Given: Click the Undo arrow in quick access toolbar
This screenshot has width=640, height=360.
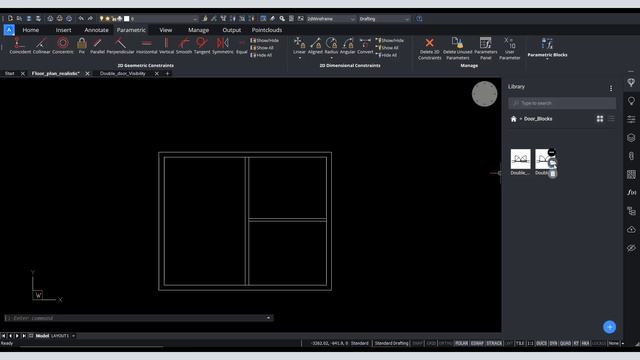Looking at the screenshot, I should (x=81, y=19).
